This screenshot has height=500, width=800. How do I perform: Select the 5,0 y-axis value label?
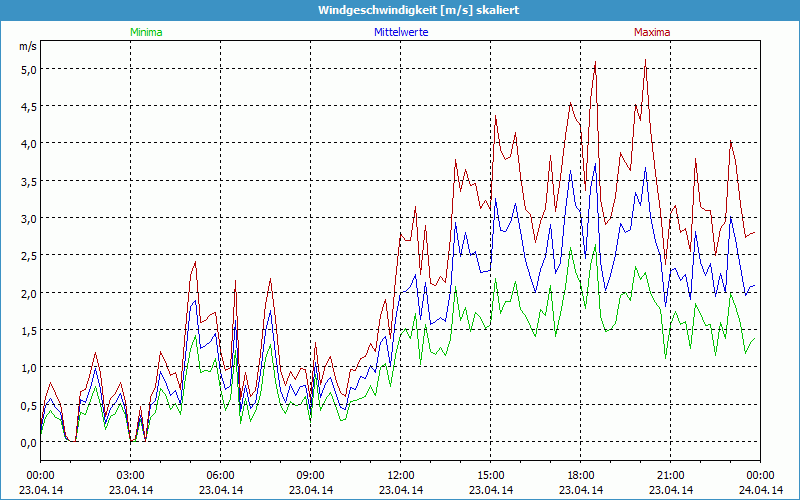pos(27,69)
